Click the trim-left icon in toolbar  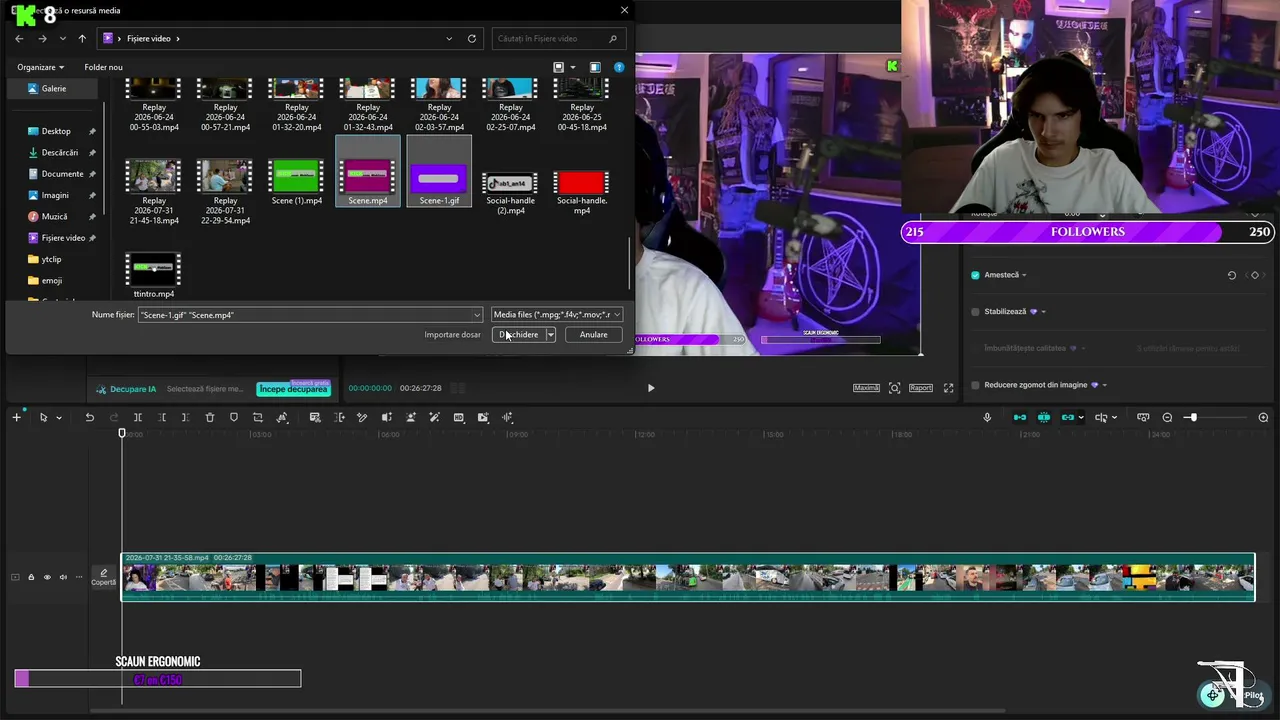click(x=162, y=417)
